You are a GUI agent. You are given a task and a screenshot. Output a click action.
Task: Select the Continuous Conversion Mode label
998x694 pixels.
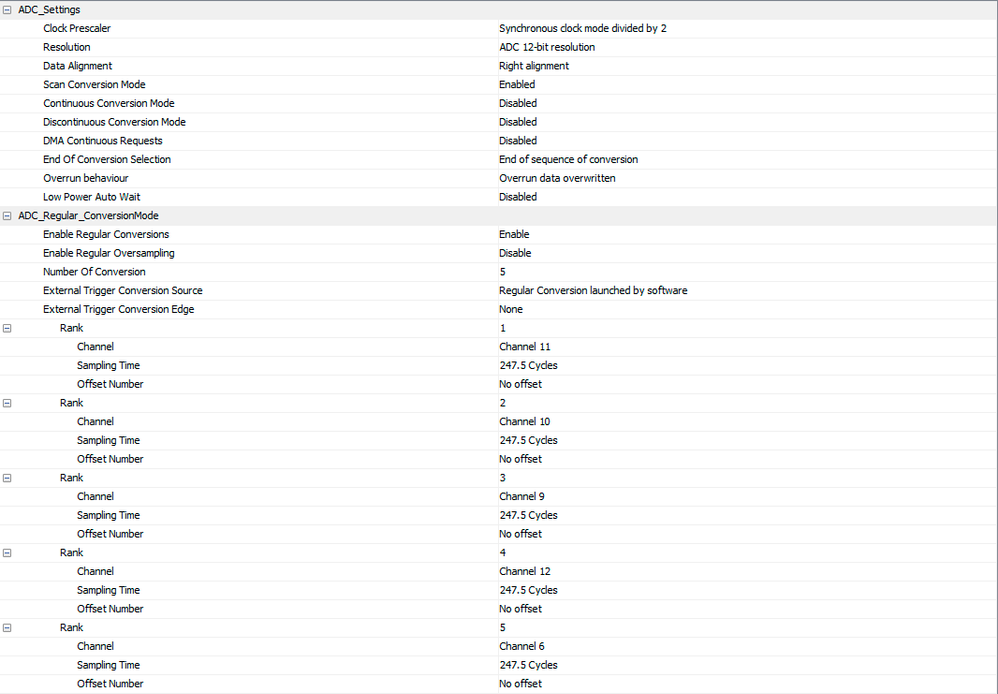pyautogui.click(x=108, y=103)
